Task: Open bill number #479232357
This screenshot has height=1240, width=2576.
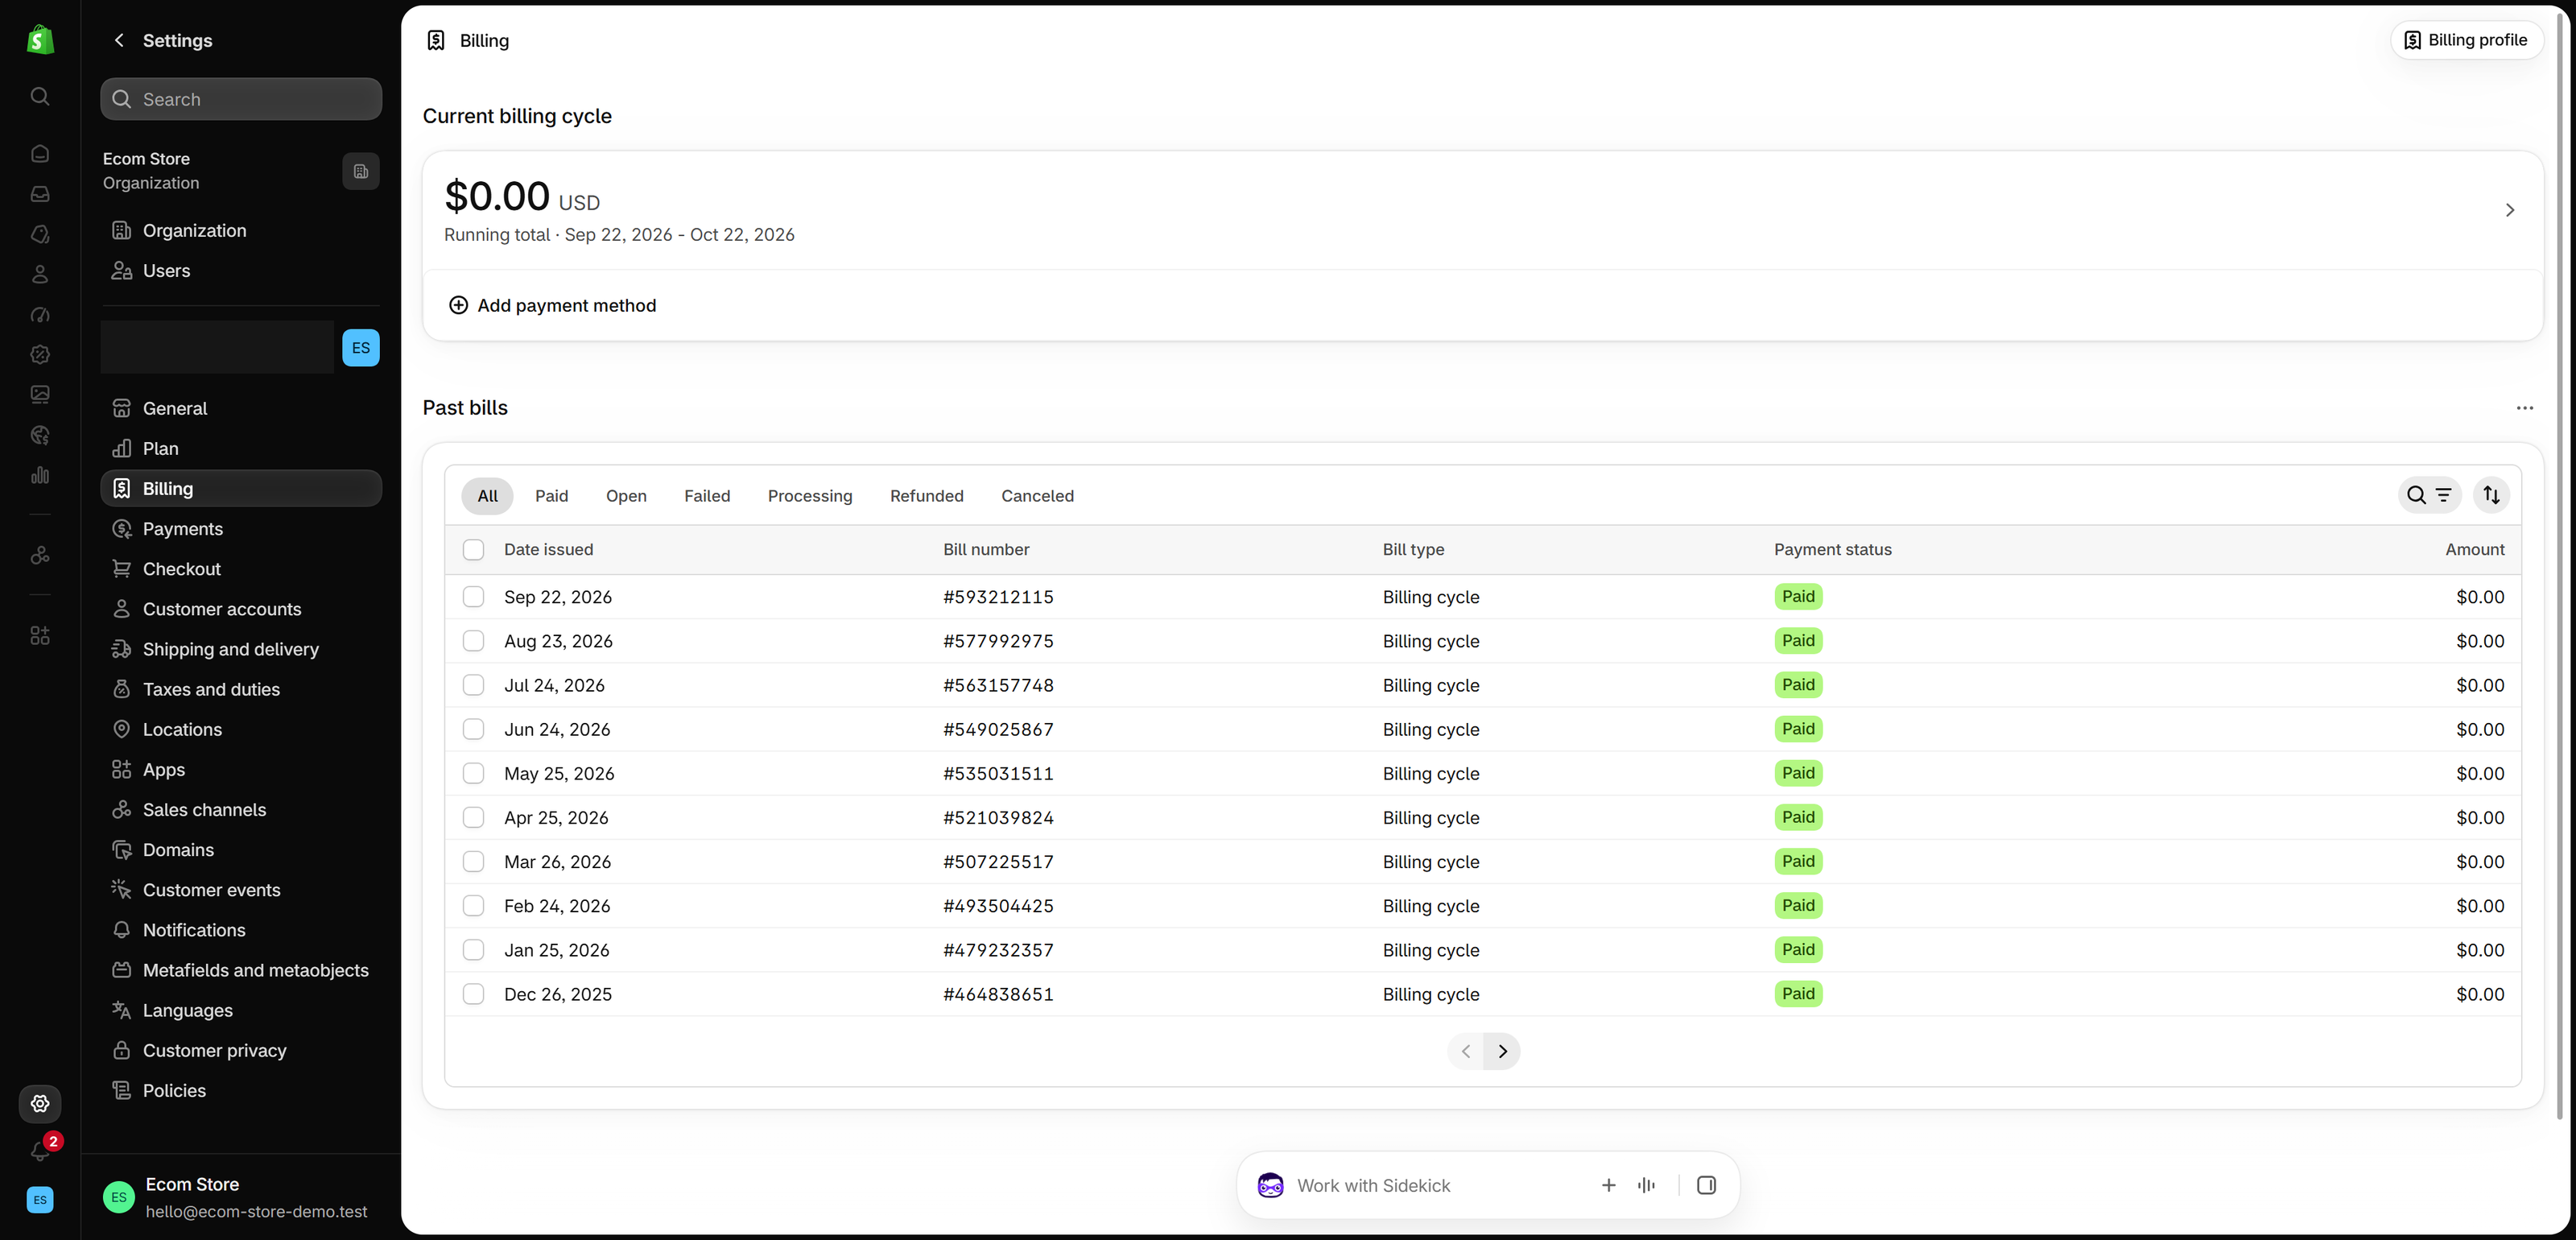Action: 998,950
